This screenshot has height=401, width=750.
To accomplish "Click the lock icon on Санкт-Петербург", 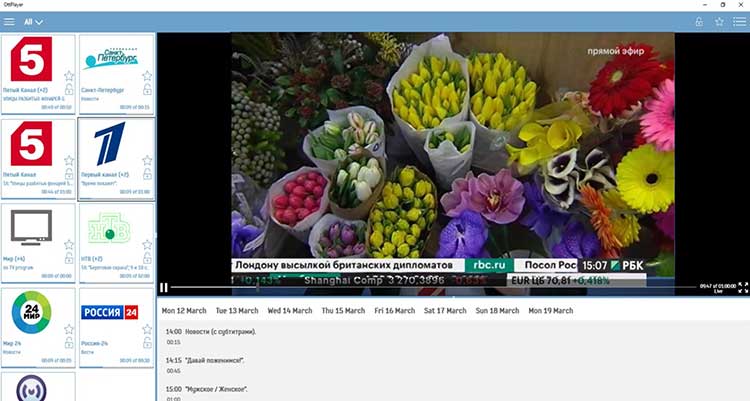I will [x=147, y=89].
